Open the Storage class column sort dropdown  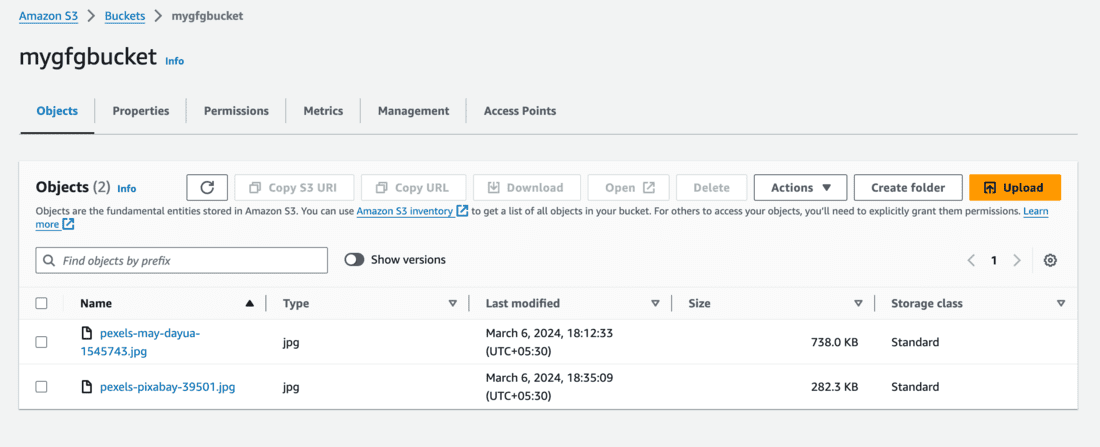(1061, 303)
